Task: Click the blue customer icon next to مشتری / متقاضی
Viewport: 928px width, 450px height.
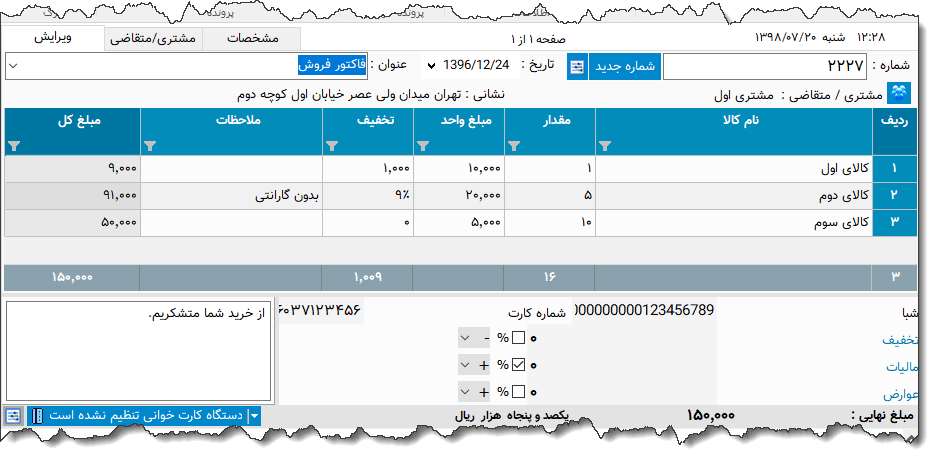Action: click(x=898, y=94)
